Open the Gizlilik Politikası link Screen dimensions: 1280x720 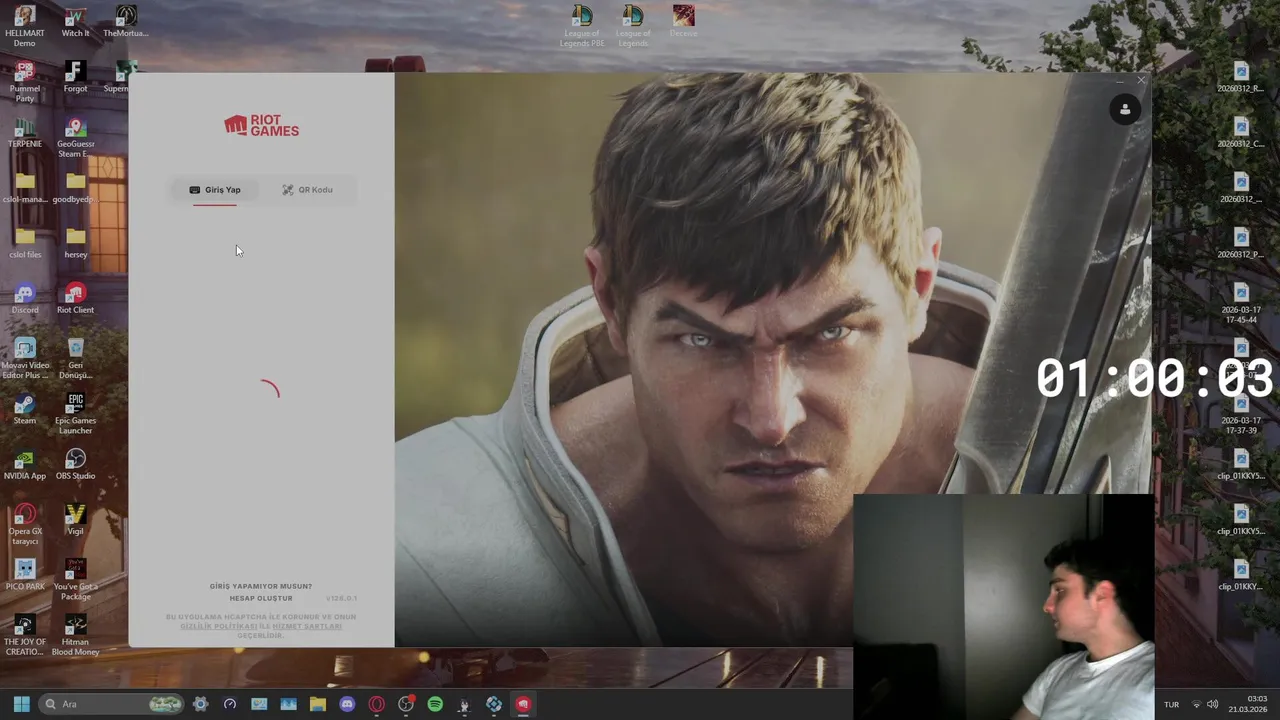point(219,626)
